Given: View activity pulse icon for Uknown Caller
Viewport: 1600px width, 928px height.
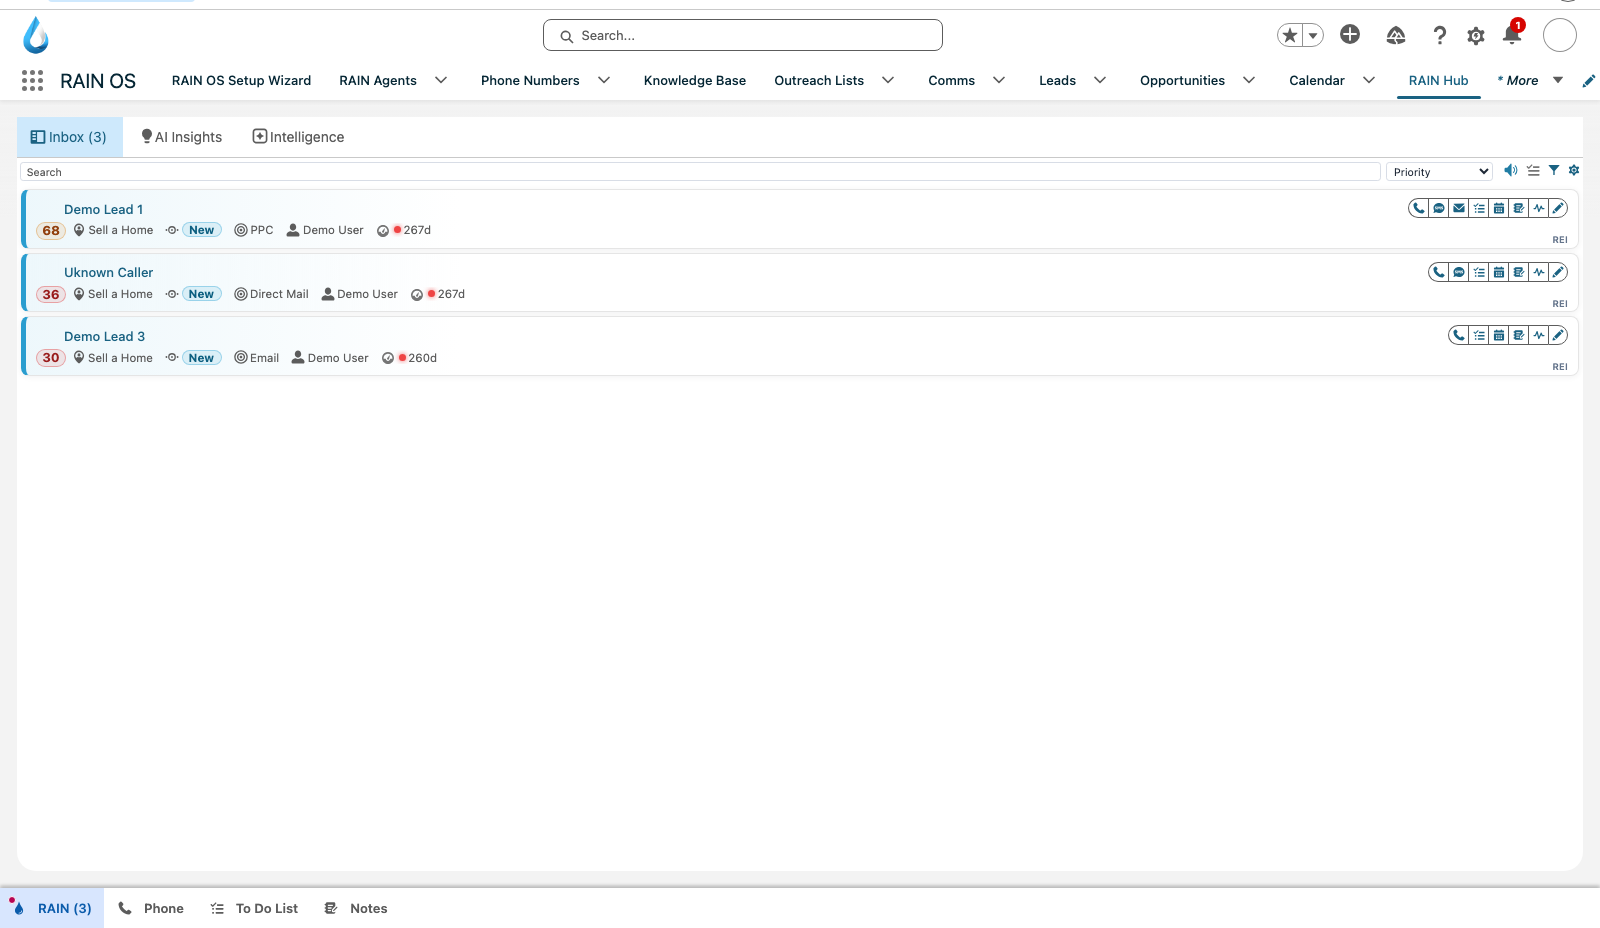Looking at the screenshot, I should pos(1538,272).
